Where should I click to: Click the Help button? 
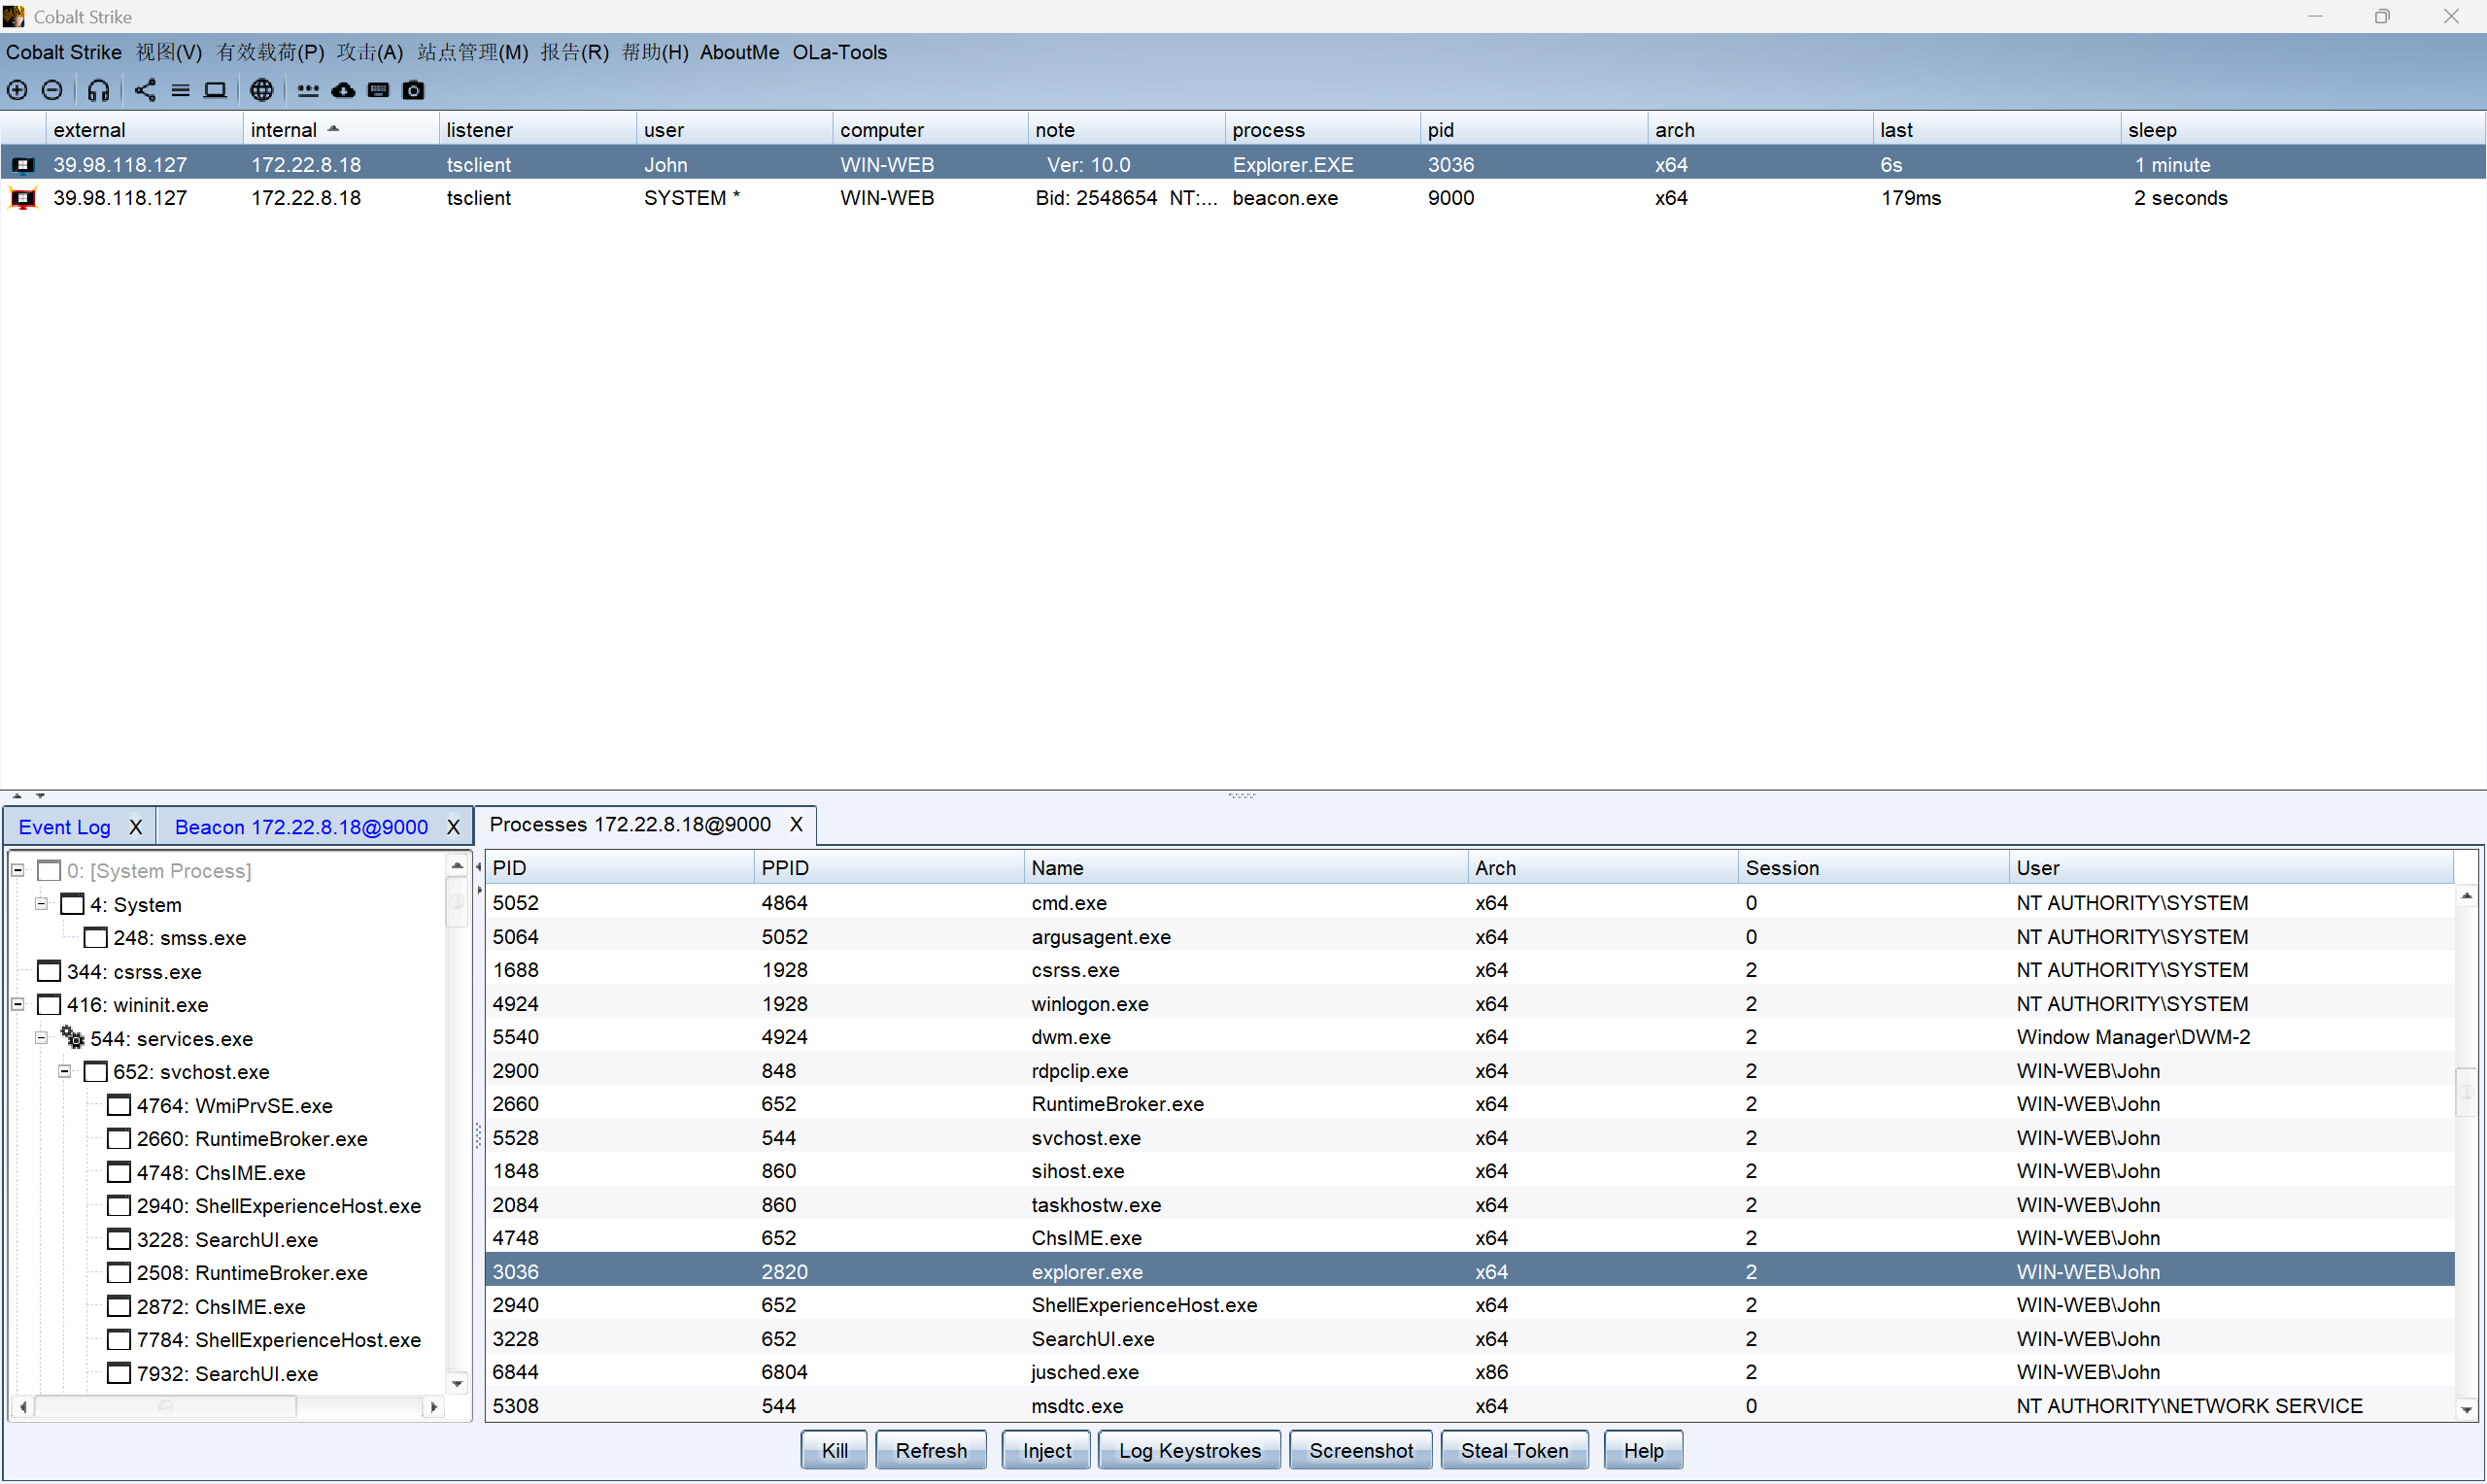tap(1643, 1450)
